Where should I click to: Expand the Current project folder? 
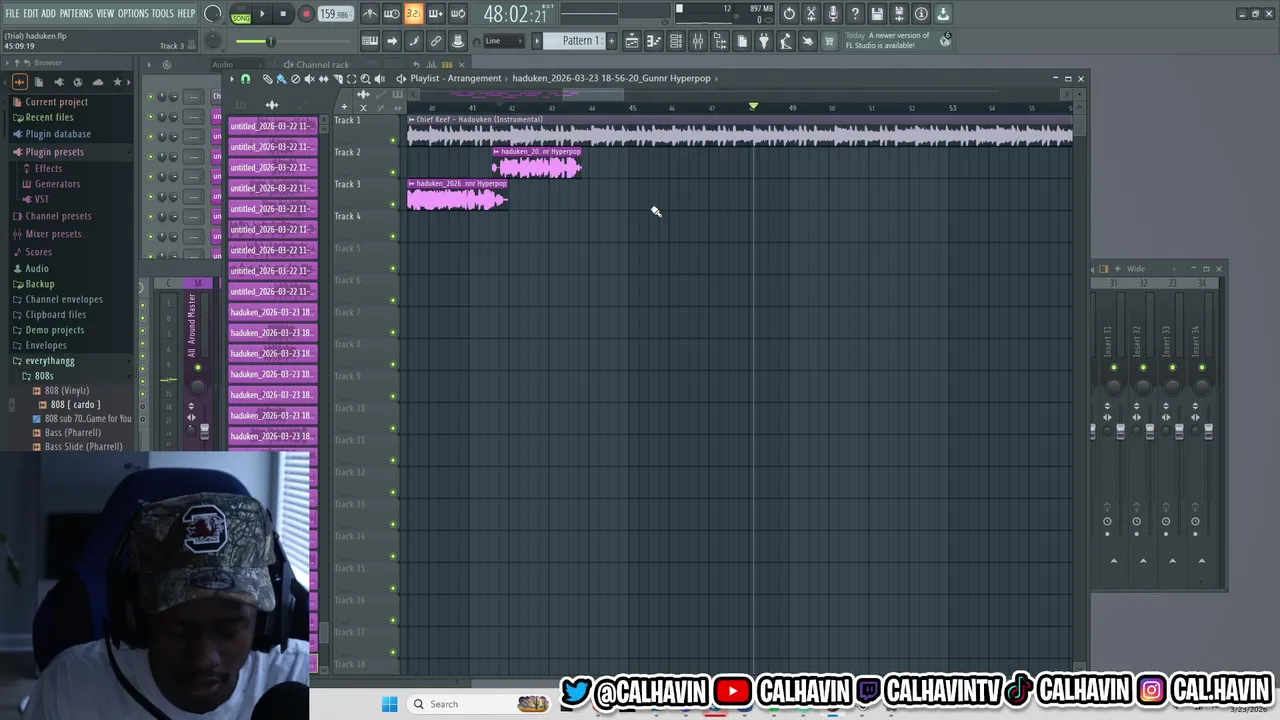tap(56, 102)
